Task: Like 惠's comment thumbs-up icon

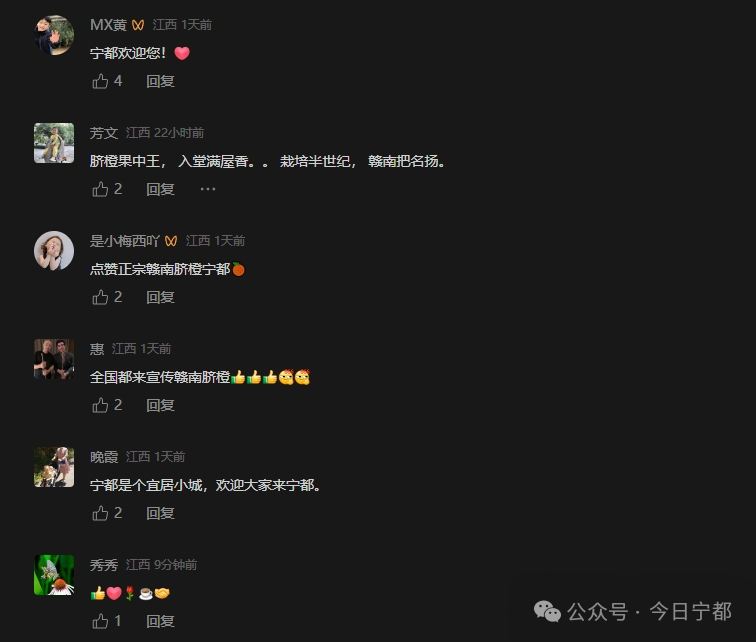Action: [100, 405]
